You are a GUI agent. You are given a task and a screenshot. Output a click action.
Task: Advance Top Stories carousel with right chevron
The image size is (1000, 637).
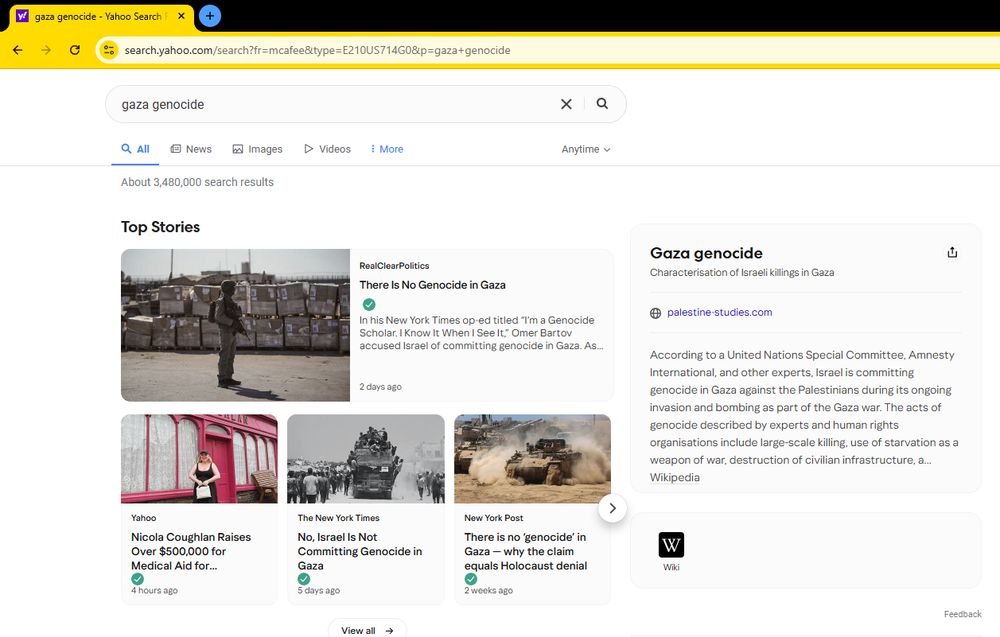coord(612,508)
